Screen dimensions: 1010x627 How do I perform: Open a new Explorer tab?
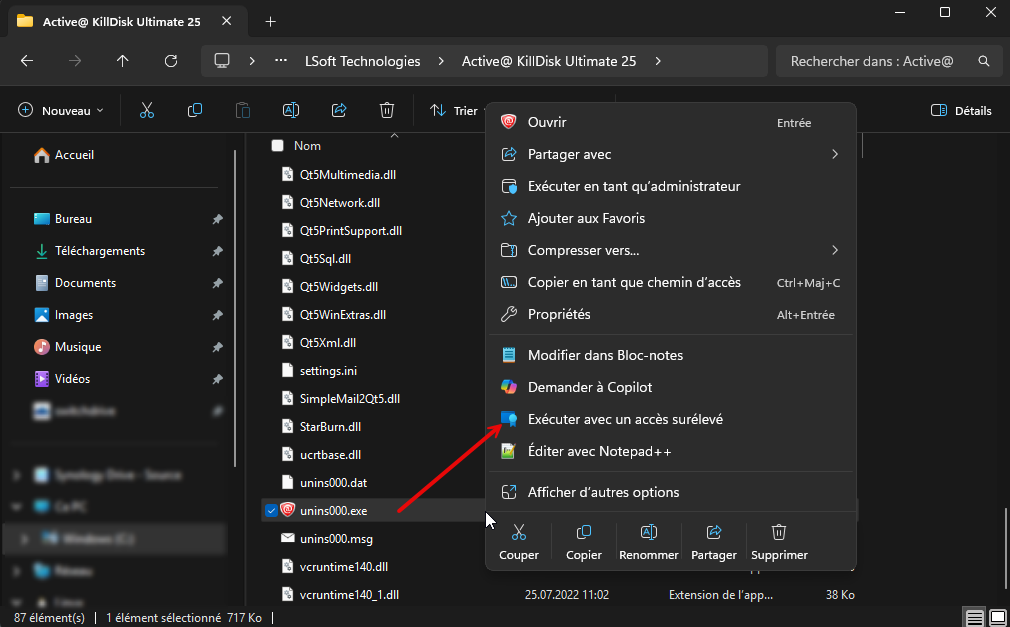[x=271, y=22]
